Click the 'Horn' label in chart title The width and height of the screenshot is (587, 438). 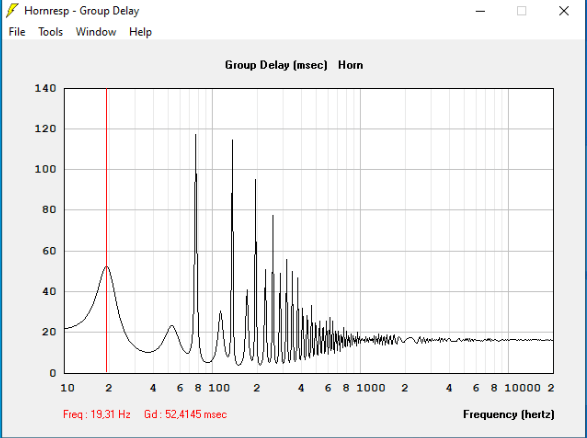pyautogui.click(x=350, y=65)
